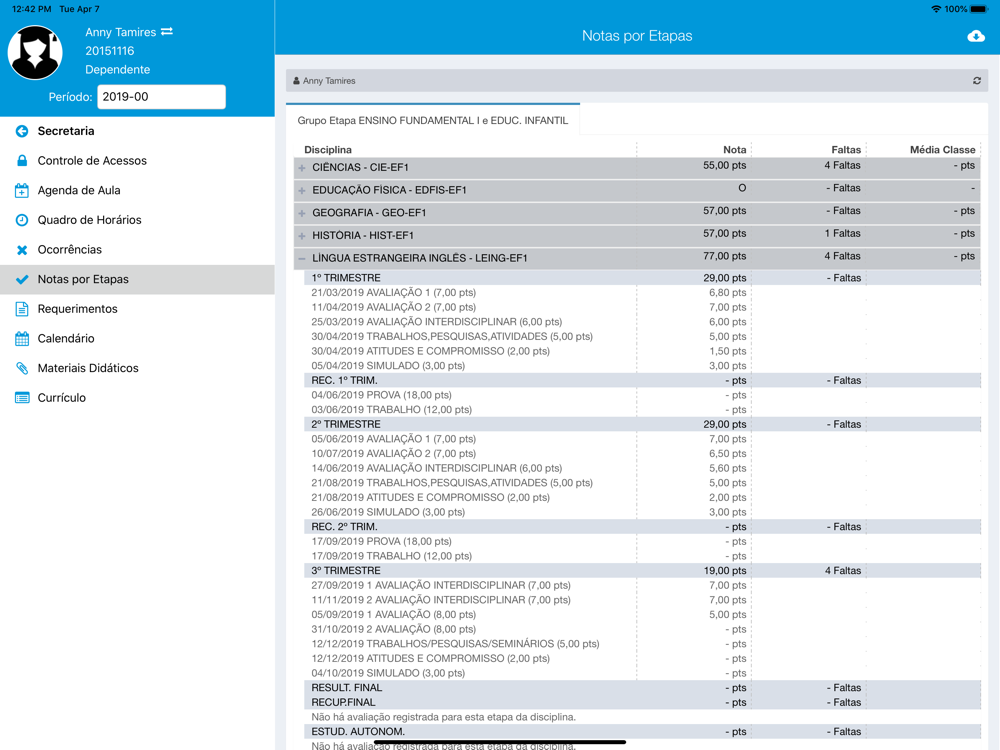Click the 21/03/2019 AVALIAÇÃO 1 entry
The width and height of the screenshot is (1000, 750).
coord(393,293)
